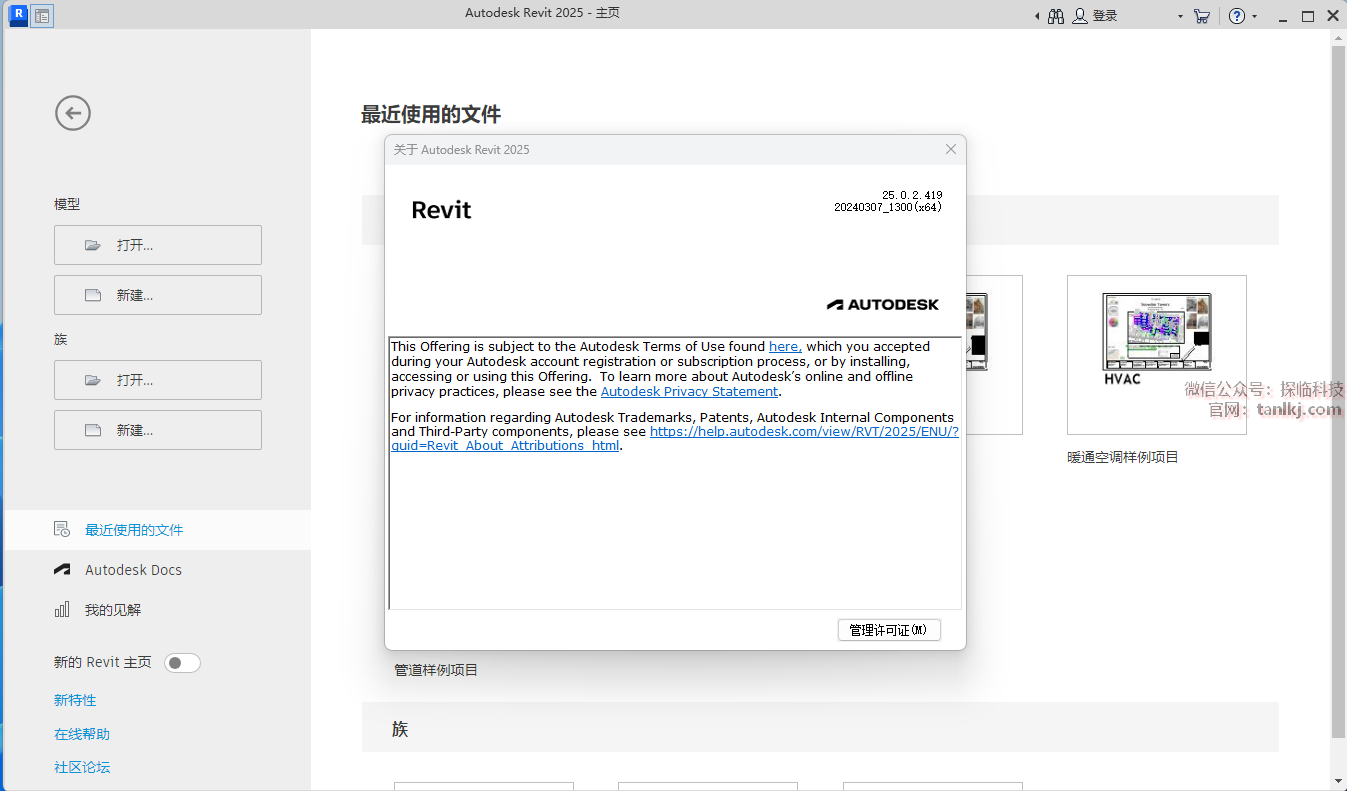
Task: Select 我的见解 in the sidebar
Action: [x=112, y=610]
